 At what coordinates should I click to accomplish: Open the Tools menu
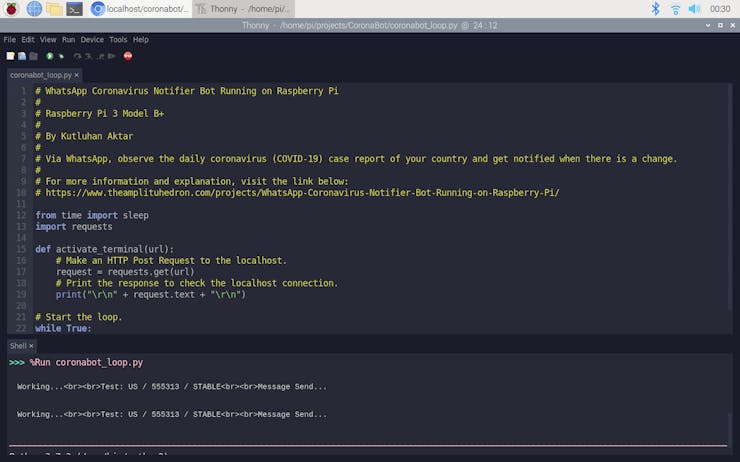(x=118, y=40)
